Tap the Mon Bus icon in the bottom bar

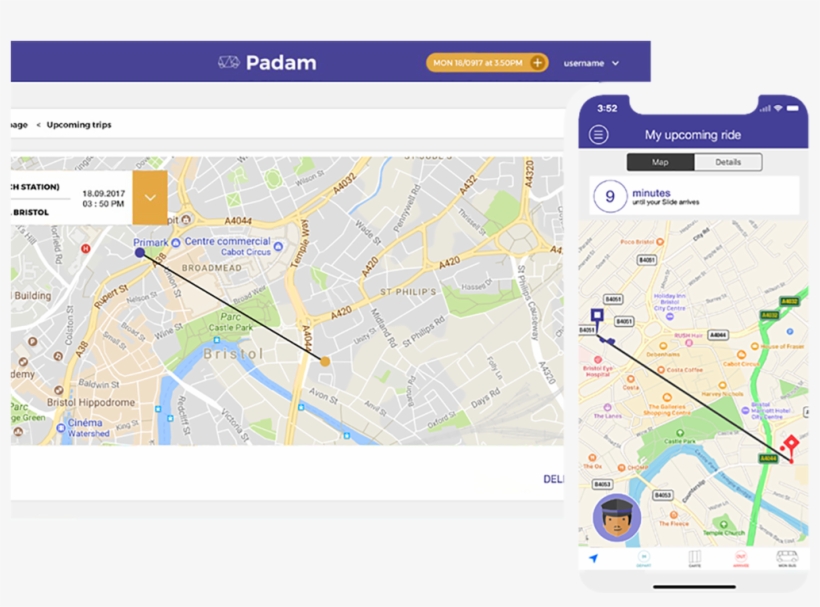click(787, 559)
